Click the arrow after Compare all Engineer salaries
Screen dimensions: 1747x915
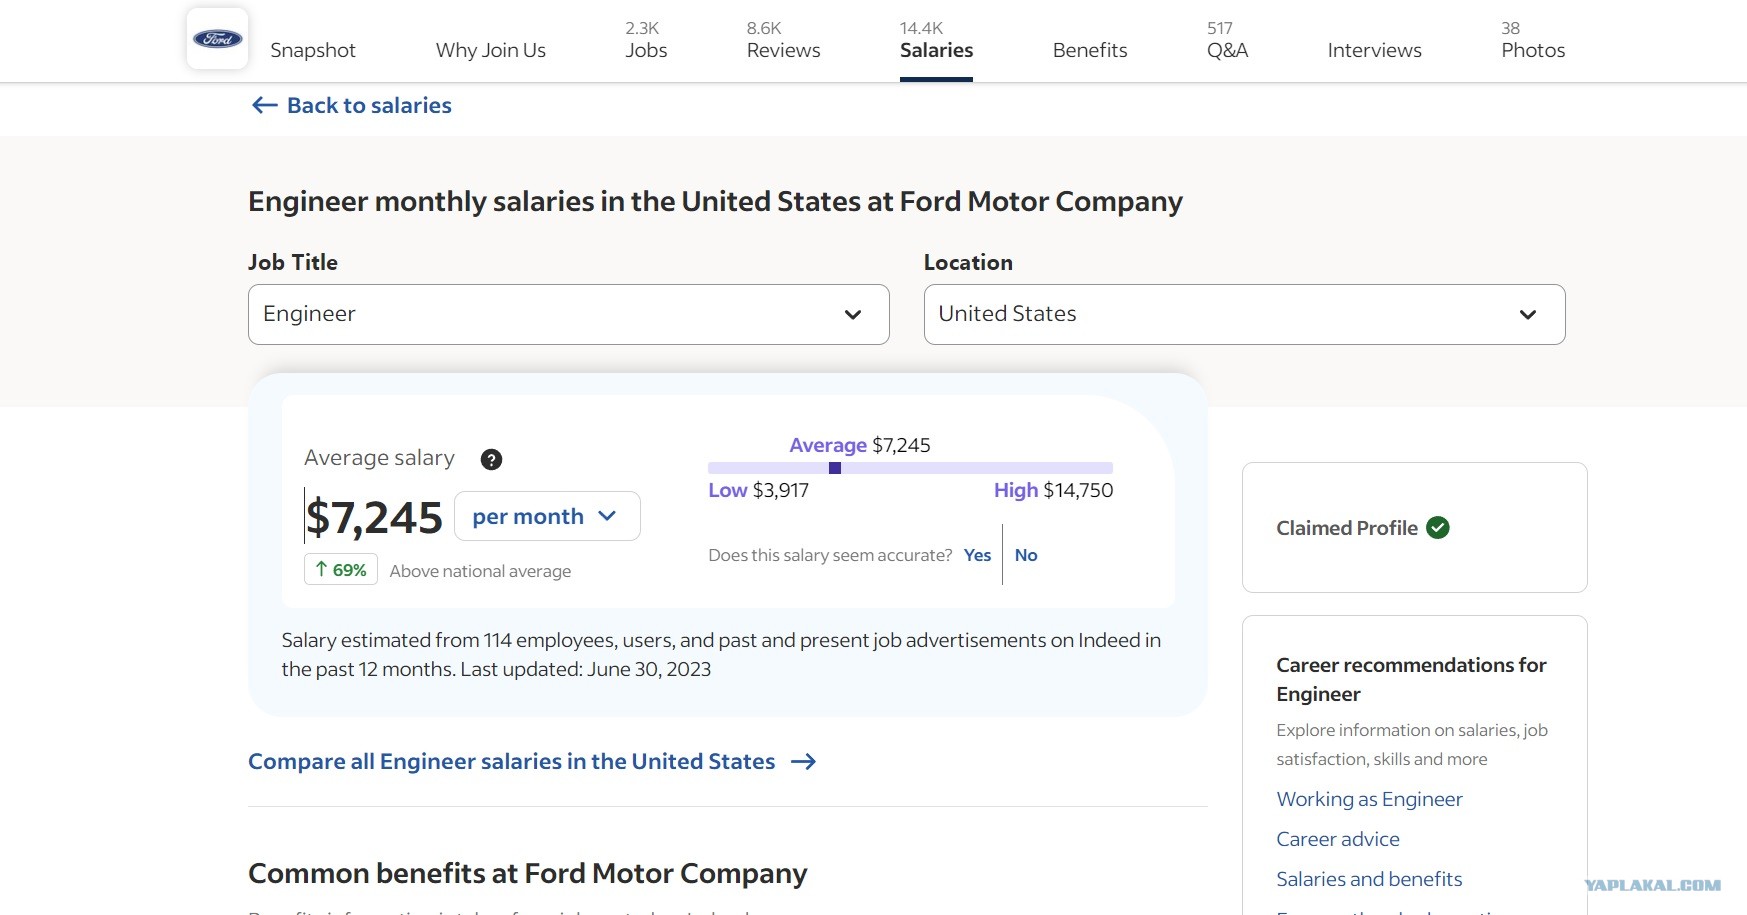click(803, 762)
